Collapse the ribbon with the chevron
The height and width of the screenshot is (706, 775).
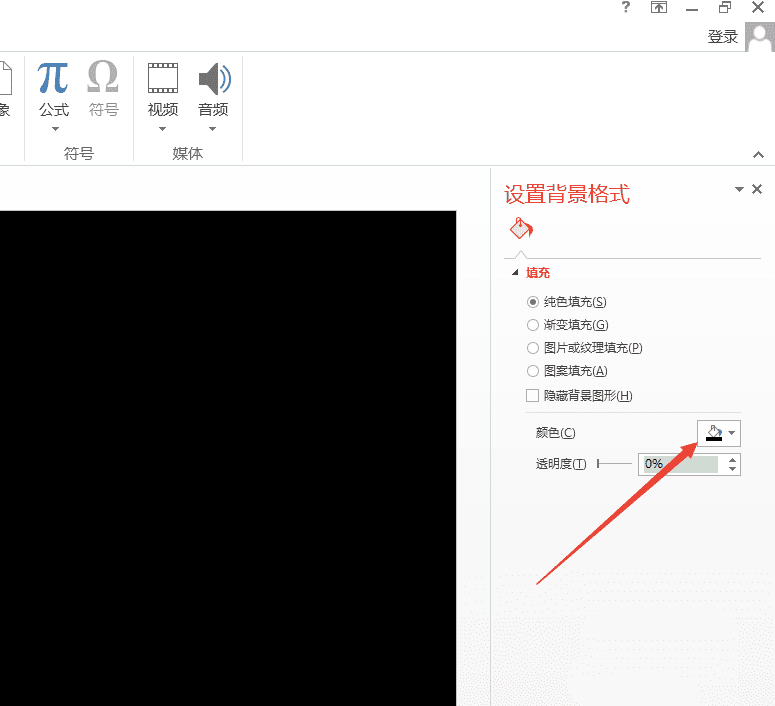click(758, 155)
